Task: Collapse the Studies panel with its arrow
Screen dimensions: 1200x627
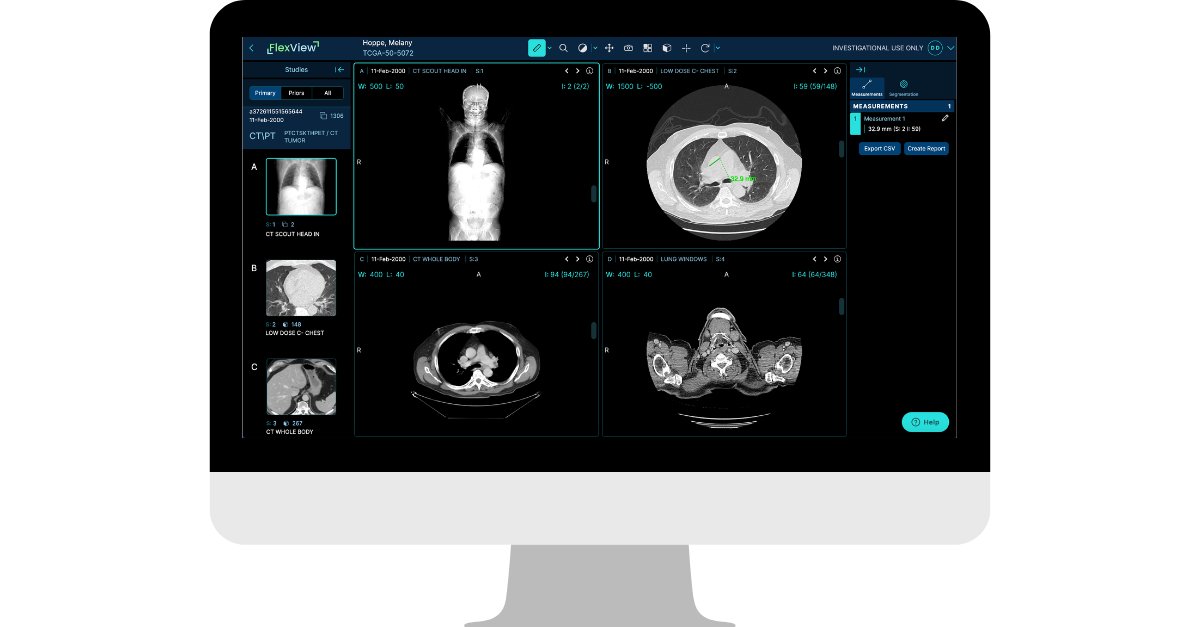Action: pos(340,70)
